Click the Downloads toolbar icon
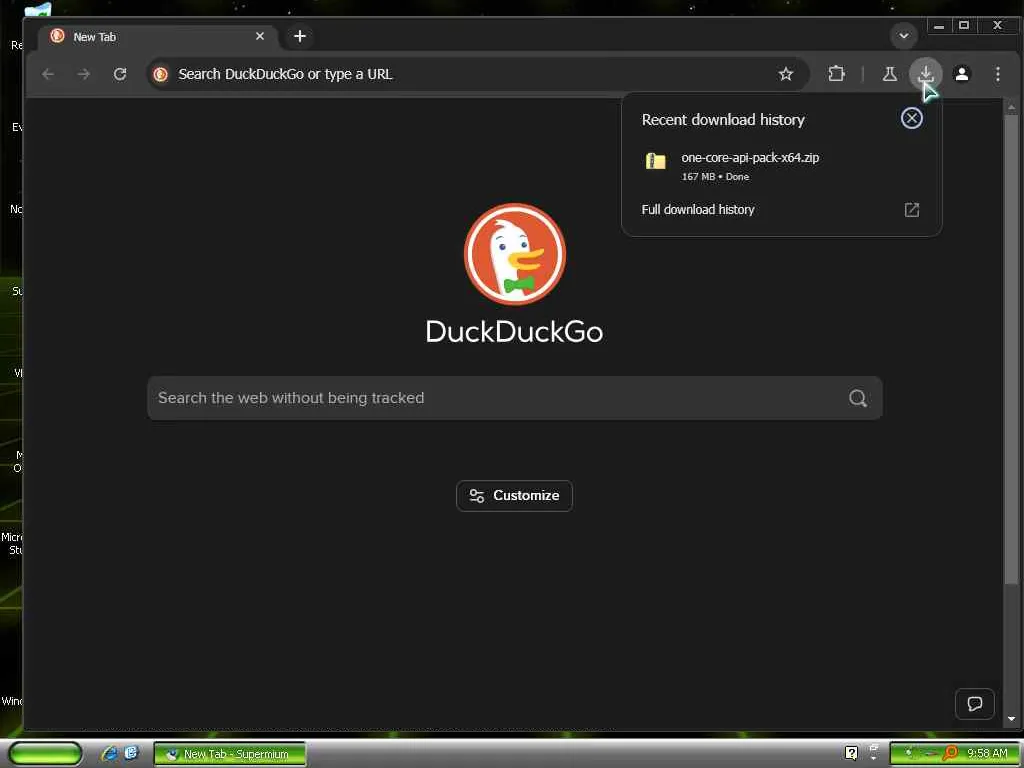 tap(925, 74)
